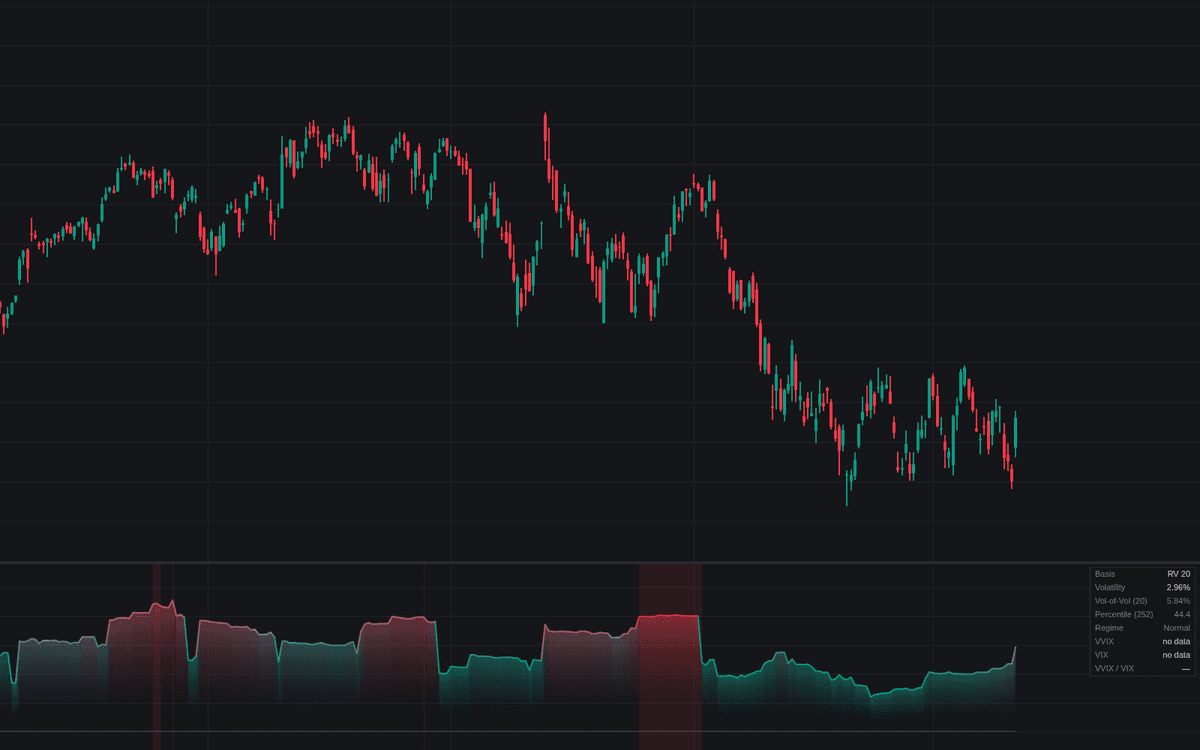Click the tall red spike candle at chart top
Image resolution: width=1200 pixels, height=750 pixels.
[x=546, y=137]
